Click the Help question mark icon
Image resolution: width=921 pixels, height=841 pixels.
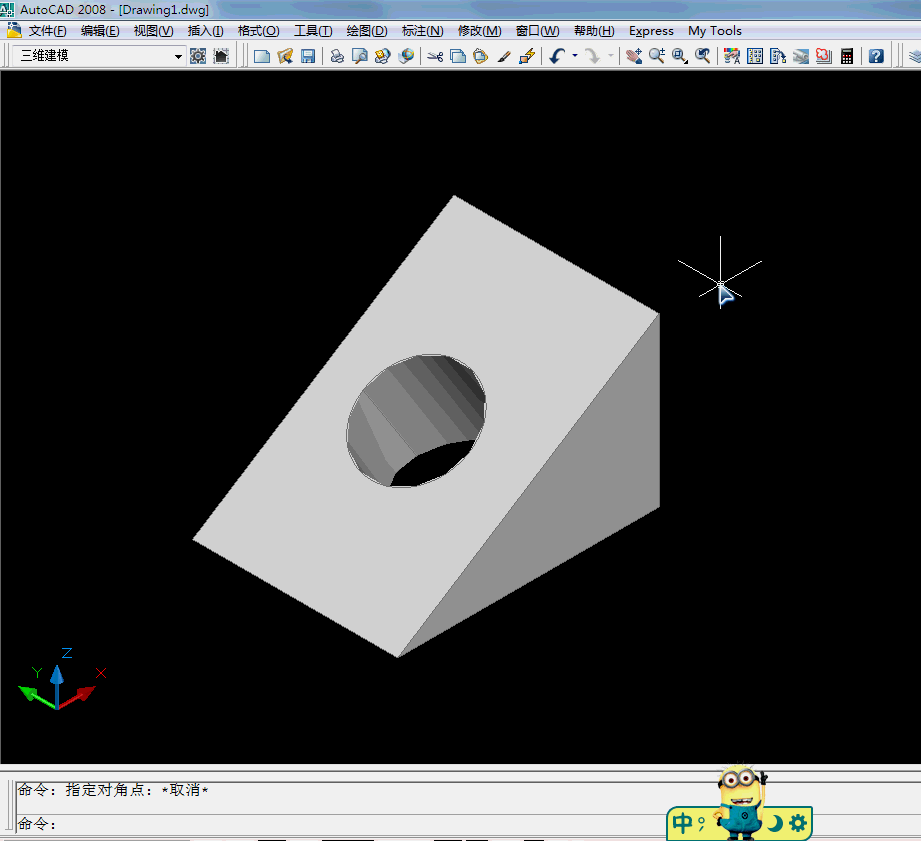coord(876,56)
